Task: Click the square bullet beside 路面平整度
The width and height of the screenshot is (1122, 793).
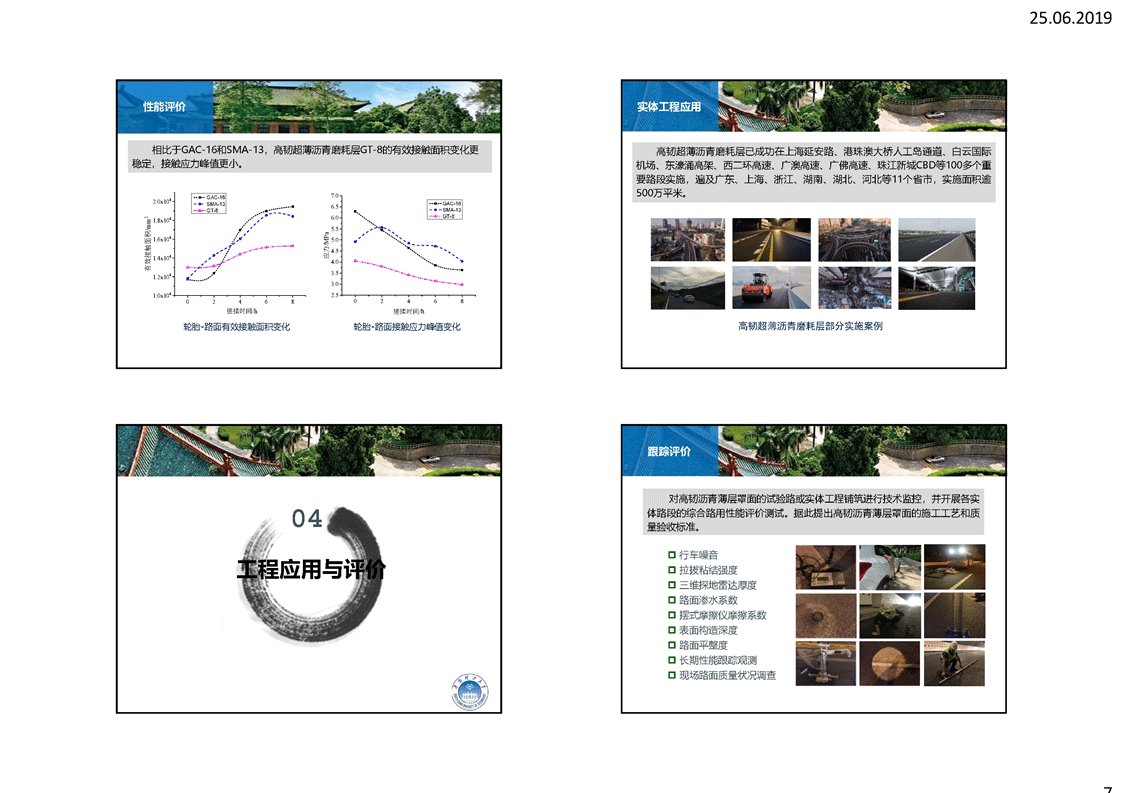Action: [672, 645]
